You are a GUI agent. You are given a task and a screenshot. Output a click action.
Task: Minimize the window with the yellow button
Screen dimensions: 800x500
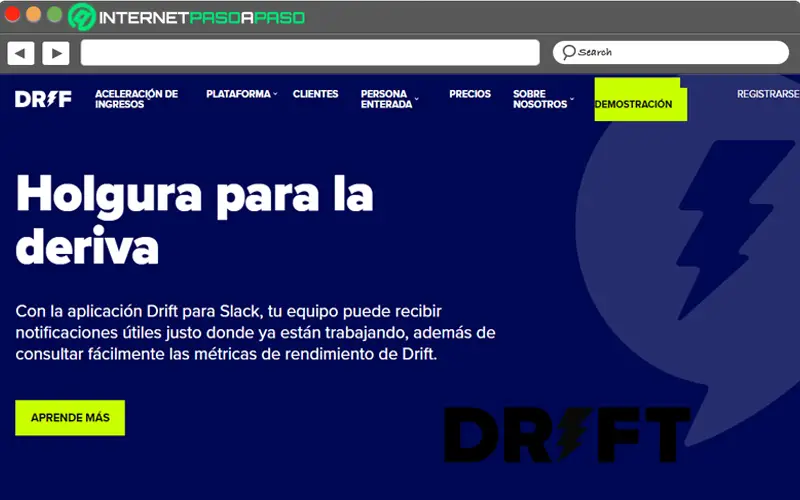tap(33, 14)
